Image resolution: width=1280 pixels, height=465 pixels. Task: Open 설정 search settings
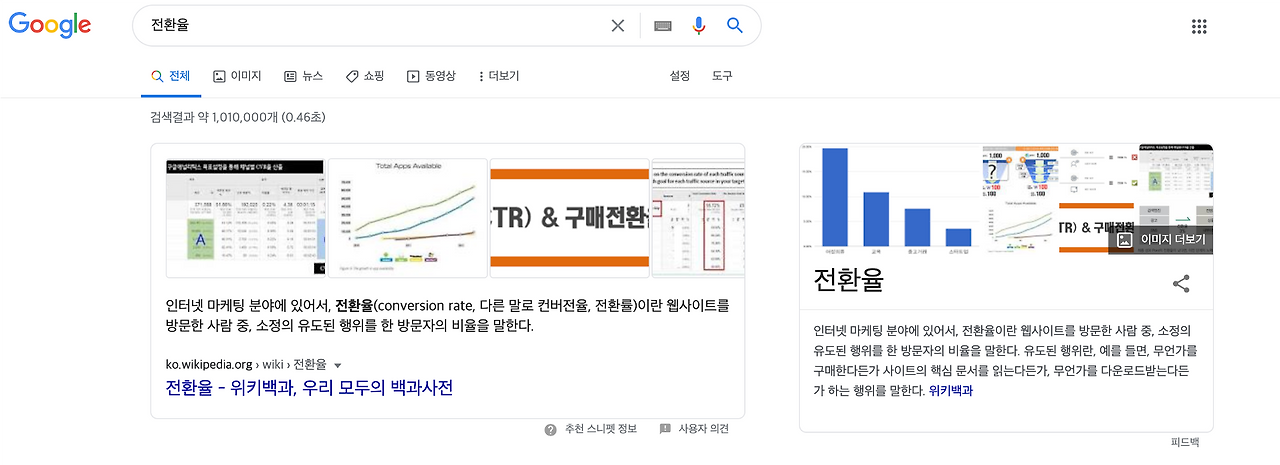tap(680, 76)
